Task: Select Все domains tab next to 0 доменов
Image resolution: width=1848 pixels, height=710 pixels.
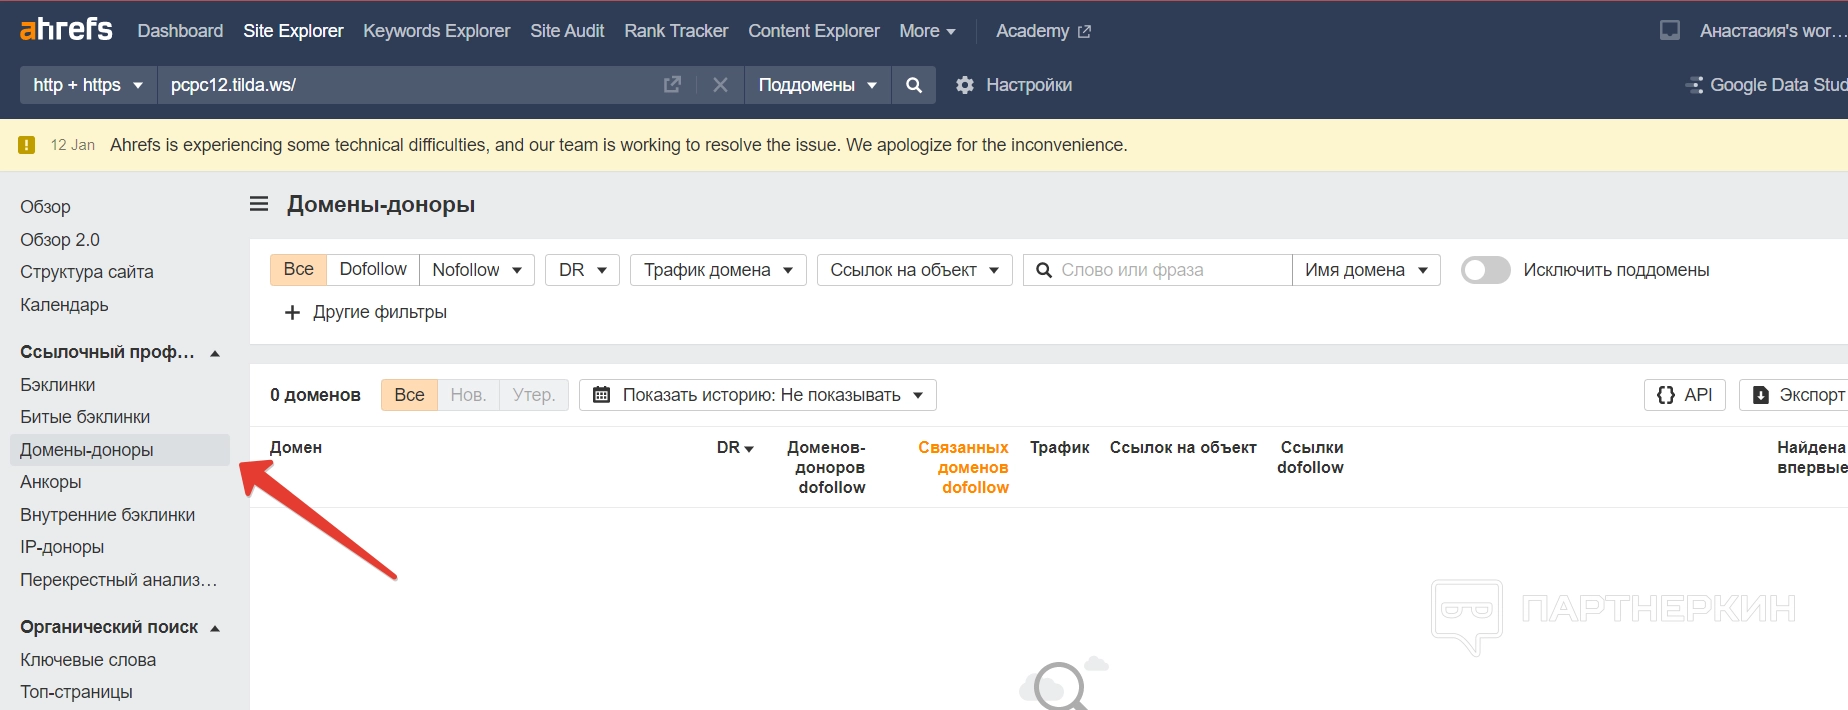Action: [x=409, y=395]
